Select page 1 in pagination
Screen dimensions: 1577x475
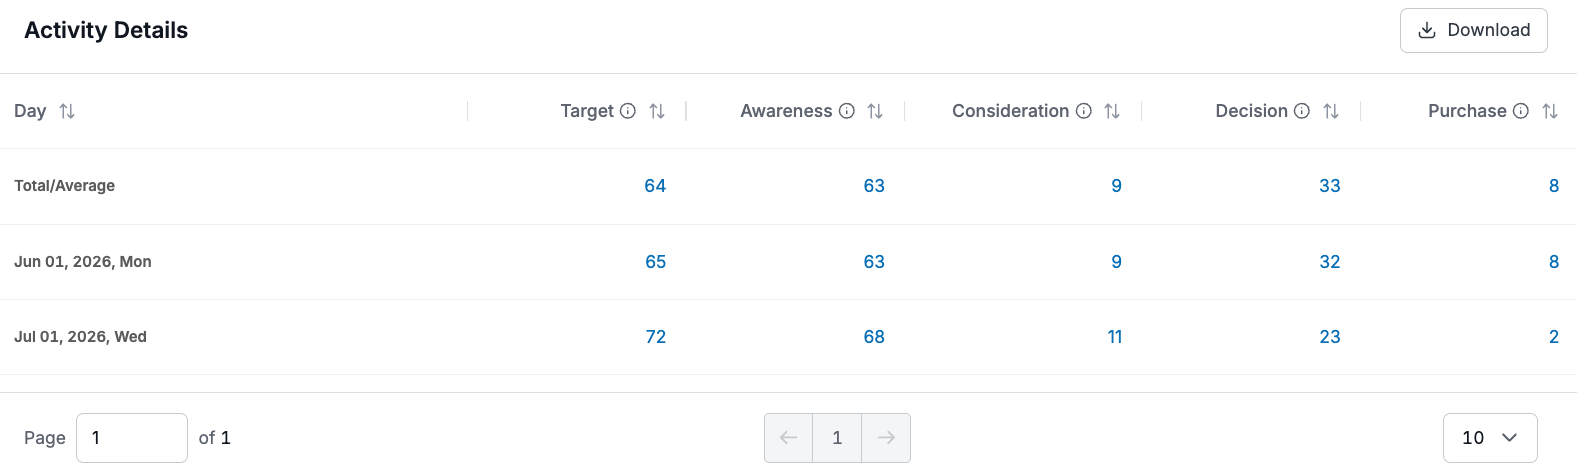coord(837,438)
